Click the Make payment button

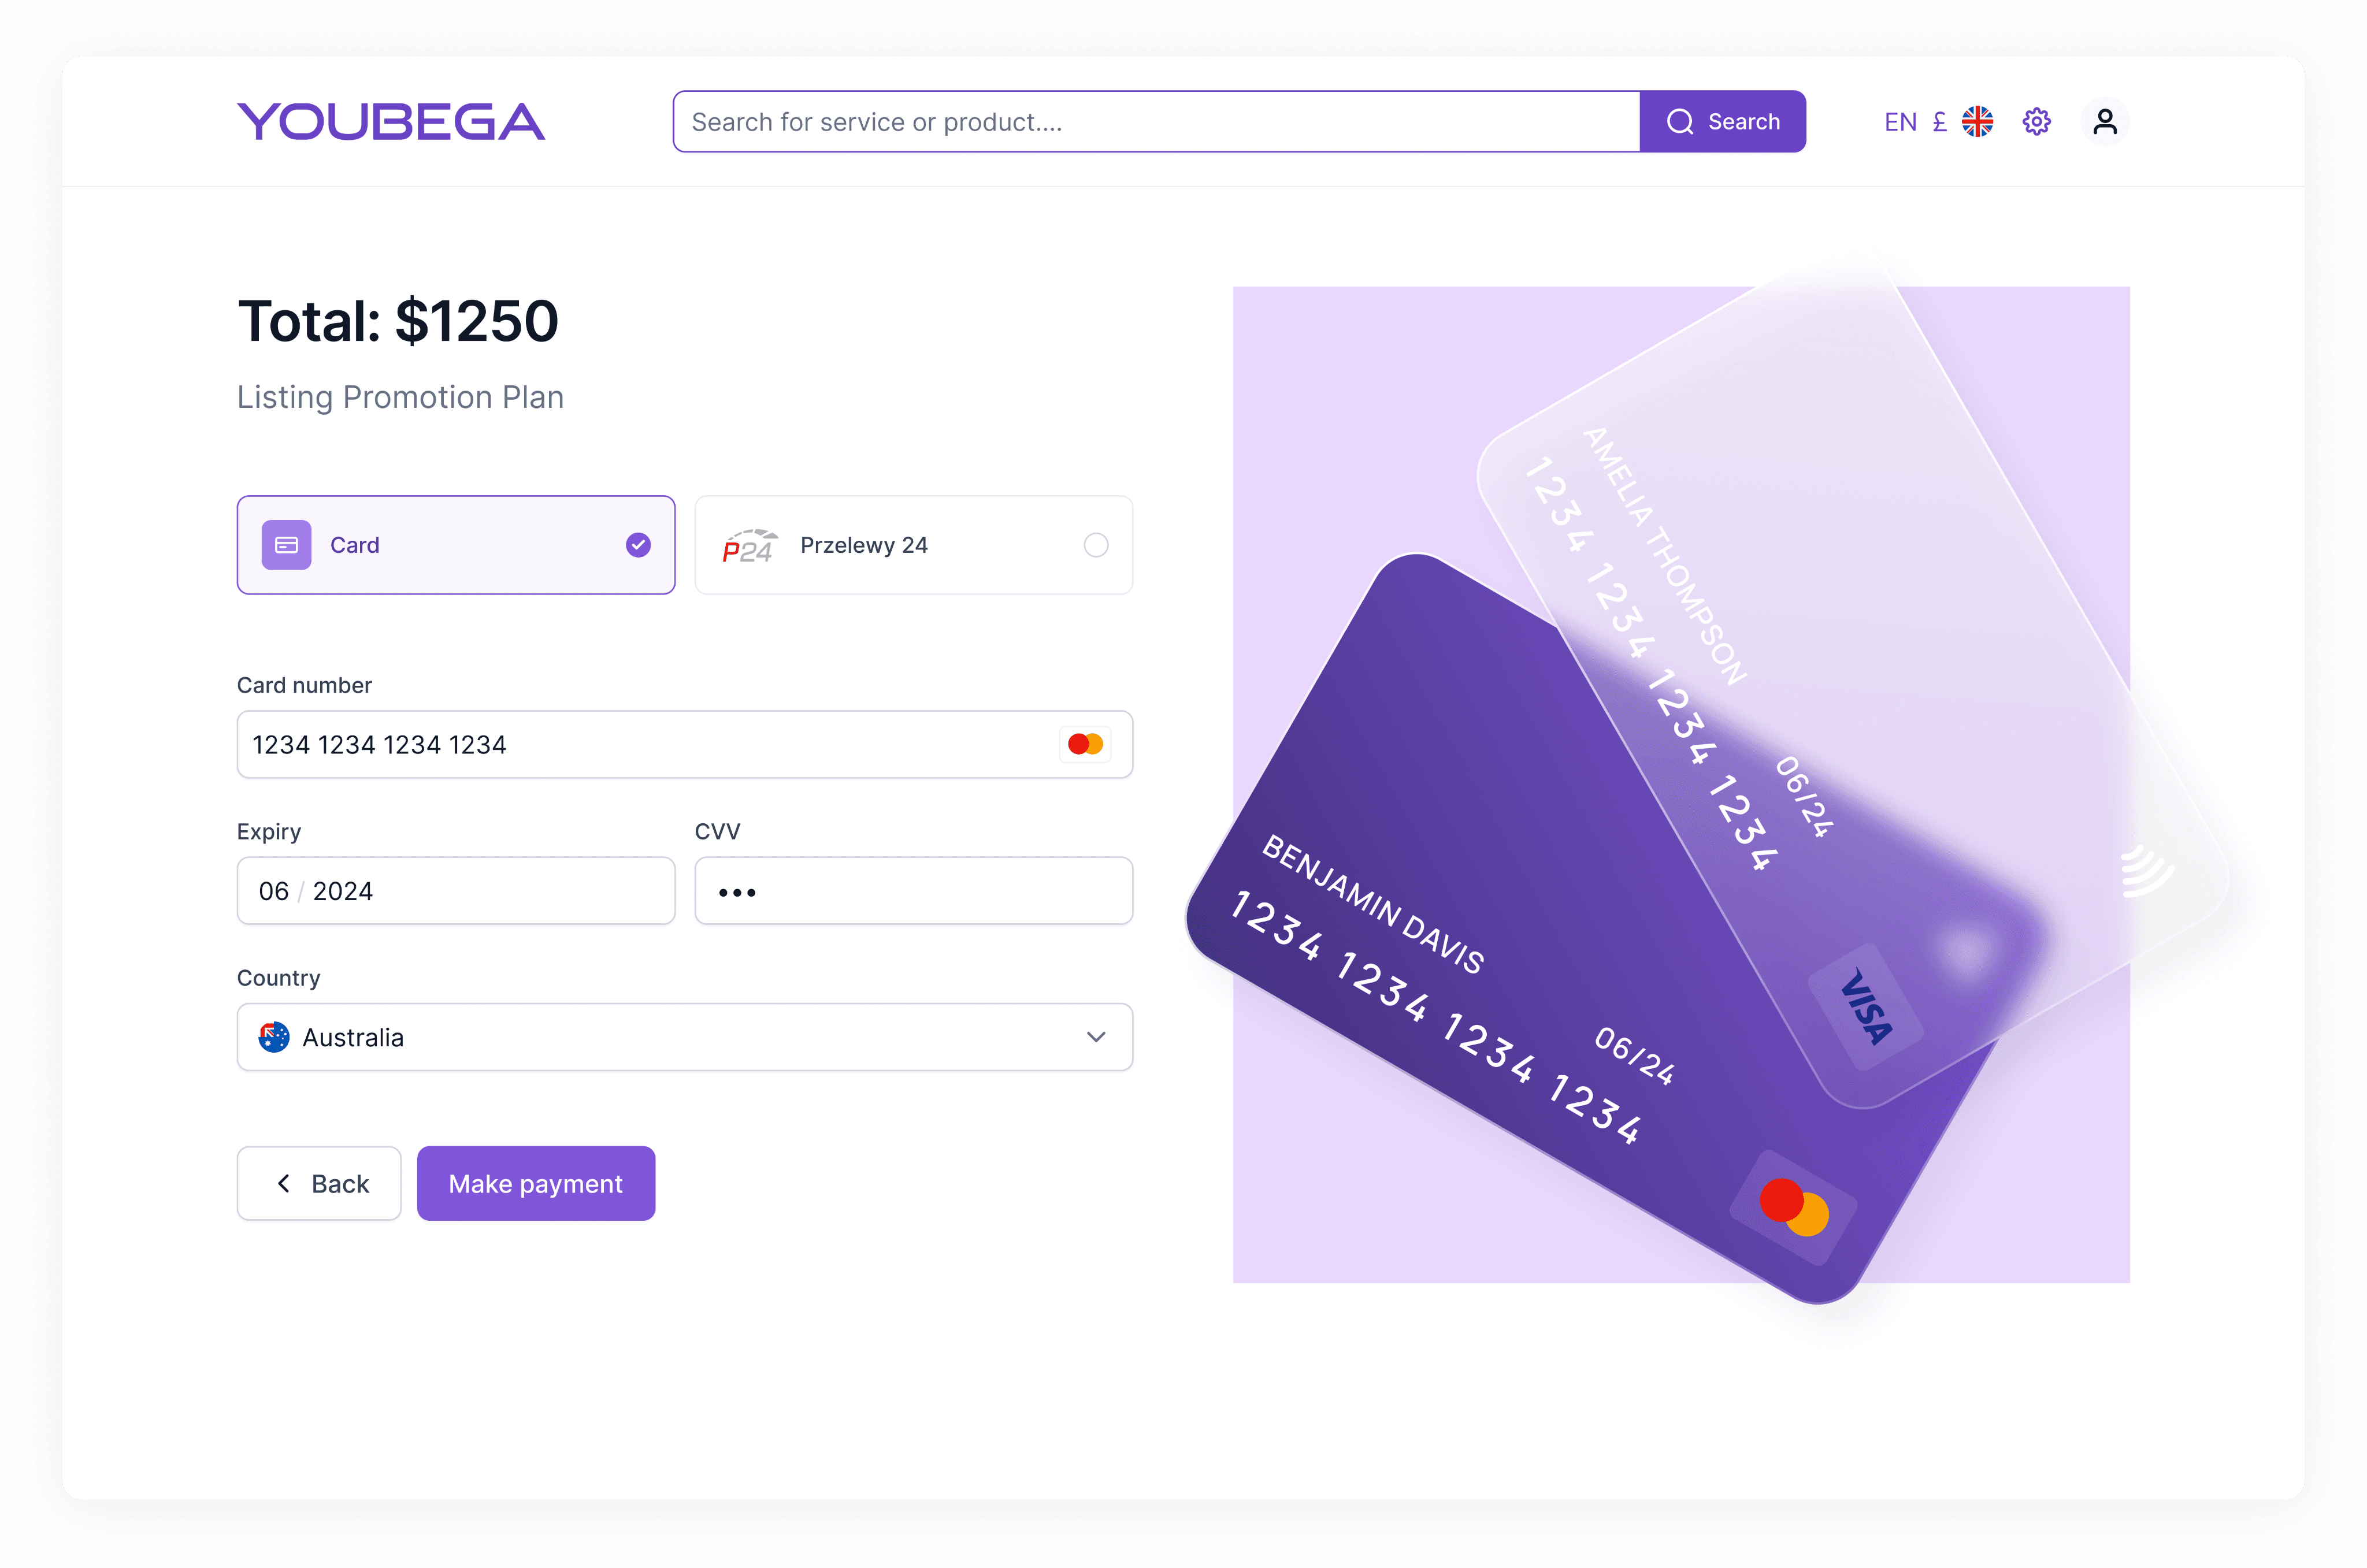(x=536, y=1183)
